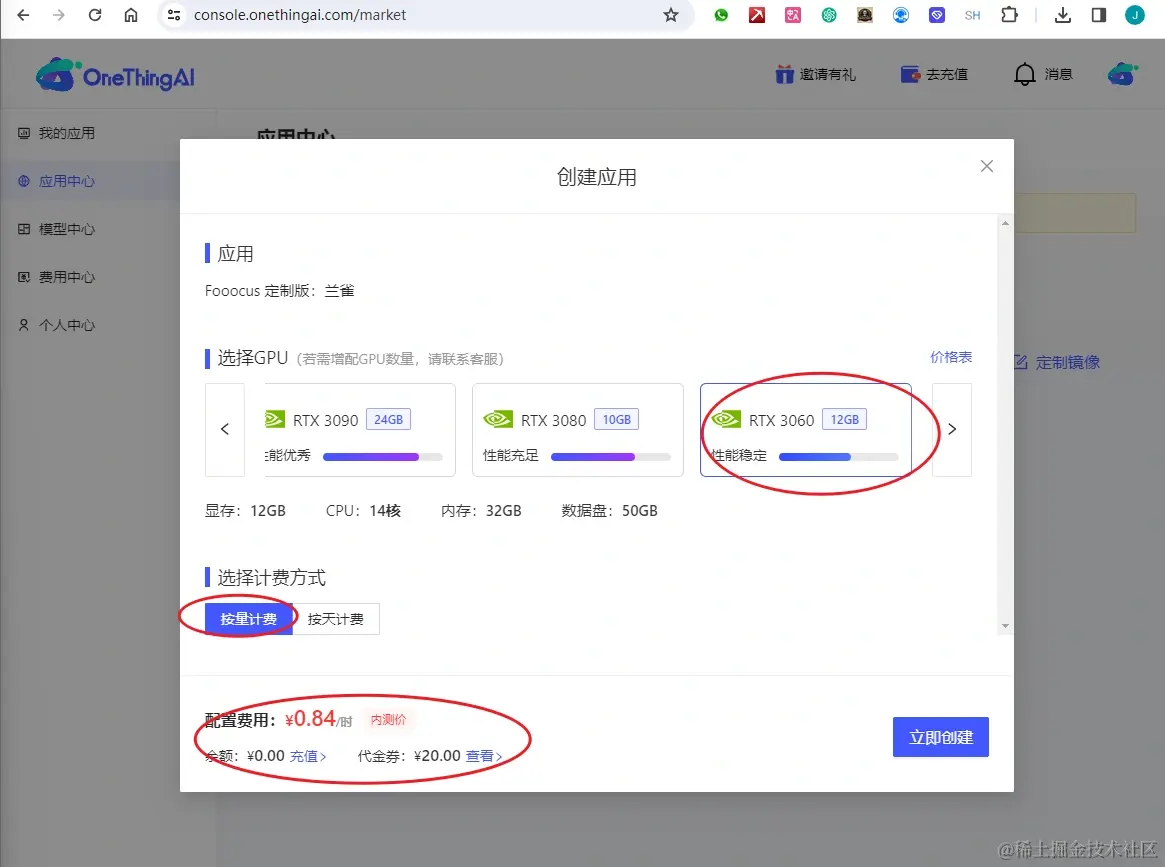Show more GPU options with right arrow
The height and width of the screenshot is (867, 1165).
click(x=952, y=429)
